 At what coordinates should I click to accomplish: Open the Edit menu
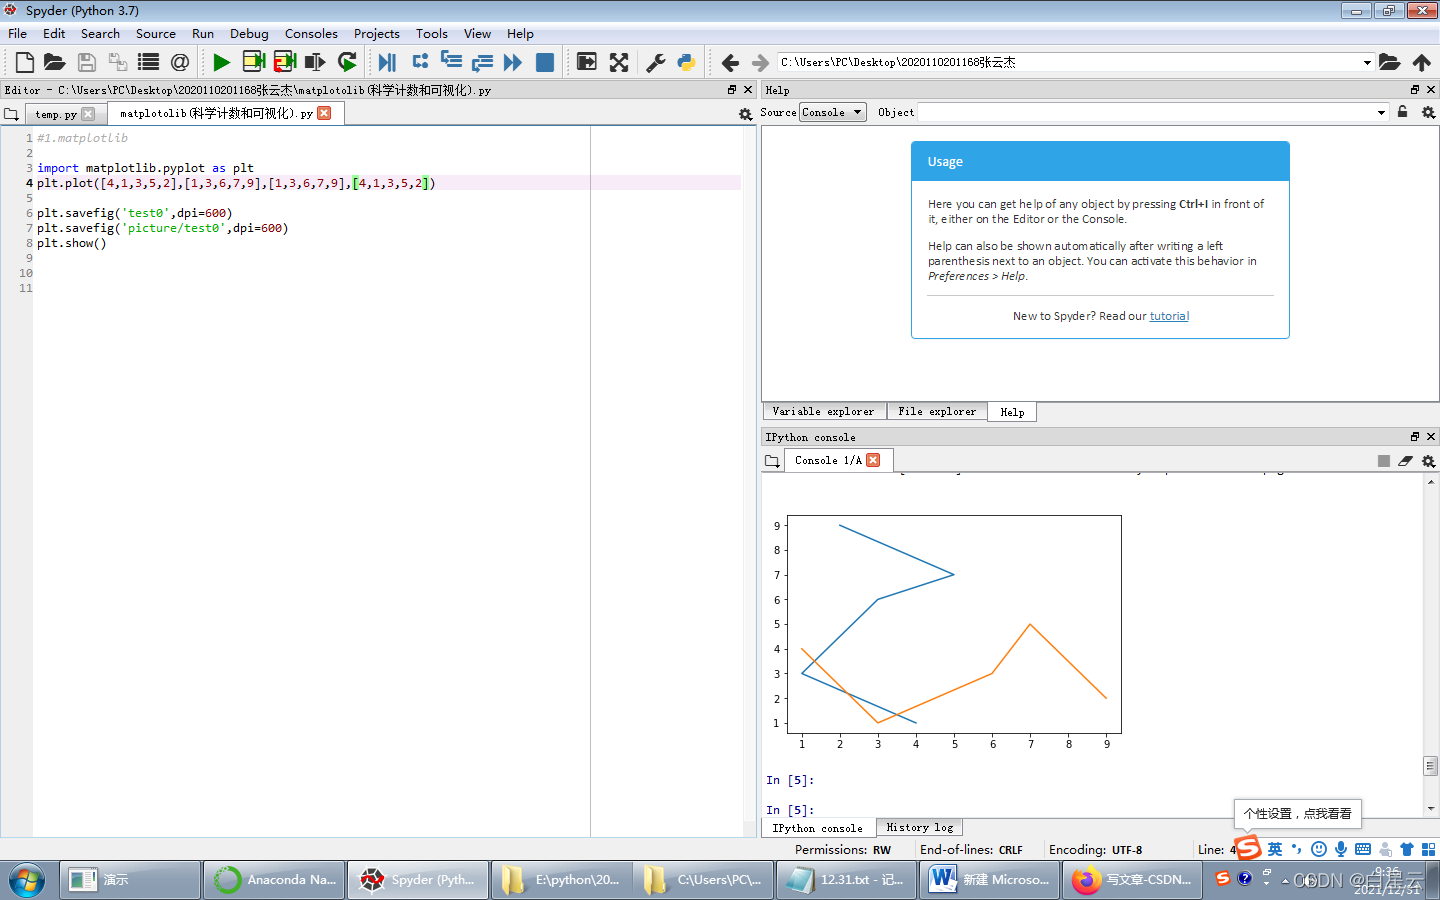point(54,33)
